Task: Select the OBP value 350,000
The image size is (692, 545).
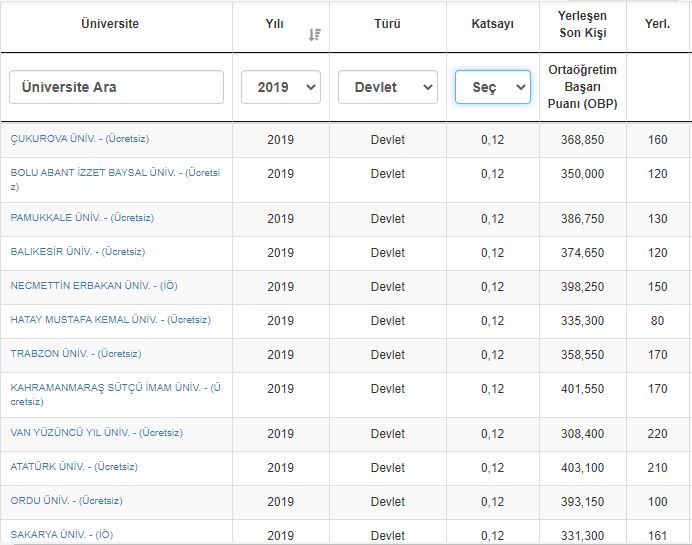Action: [x=583, y=174]
